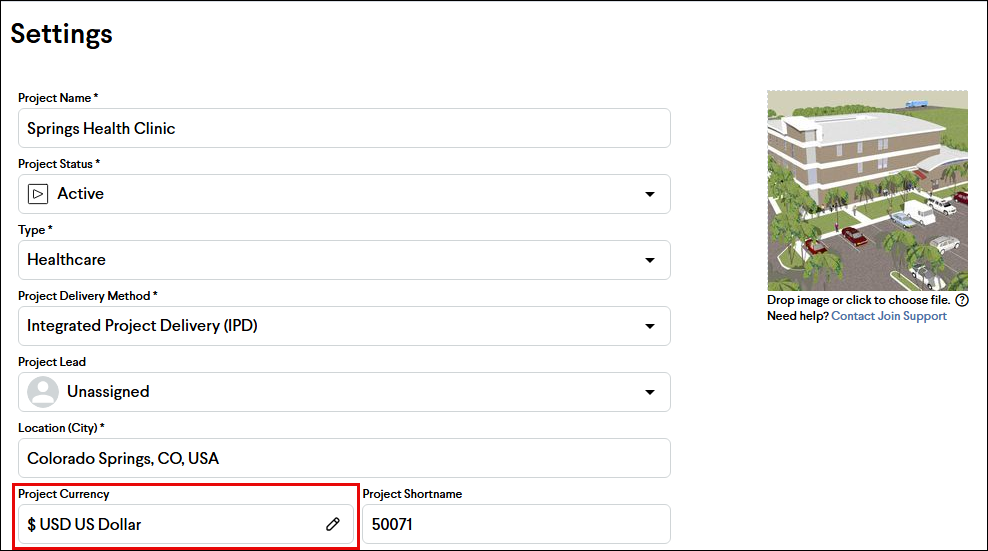Click the Integrated Project Delivery (IPD) text
This screenshot has height=551, width=988.
tap(142, 326)
